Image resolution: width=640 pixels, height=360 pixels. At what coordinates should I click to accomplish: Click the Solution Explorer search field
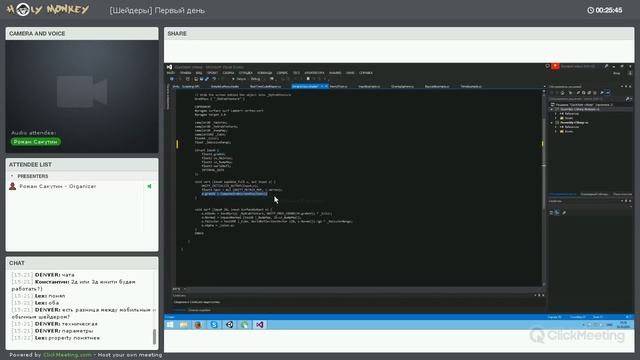(588, 99)
